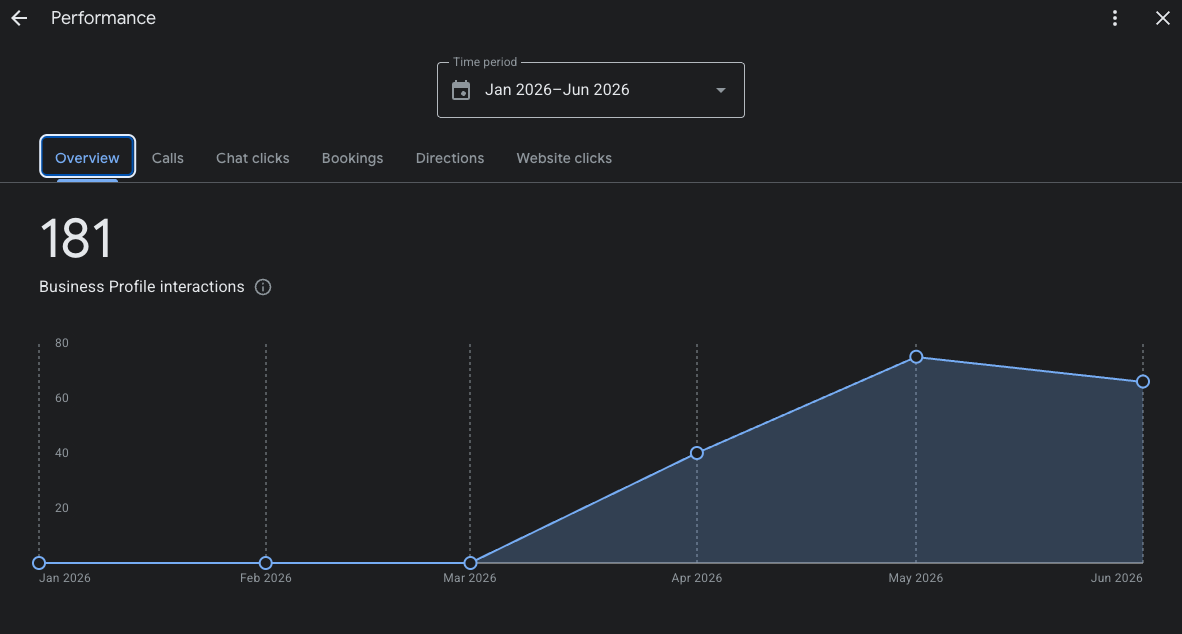Close the Performance panel
Screen dimensions: 1182x634
[1162, 18]
